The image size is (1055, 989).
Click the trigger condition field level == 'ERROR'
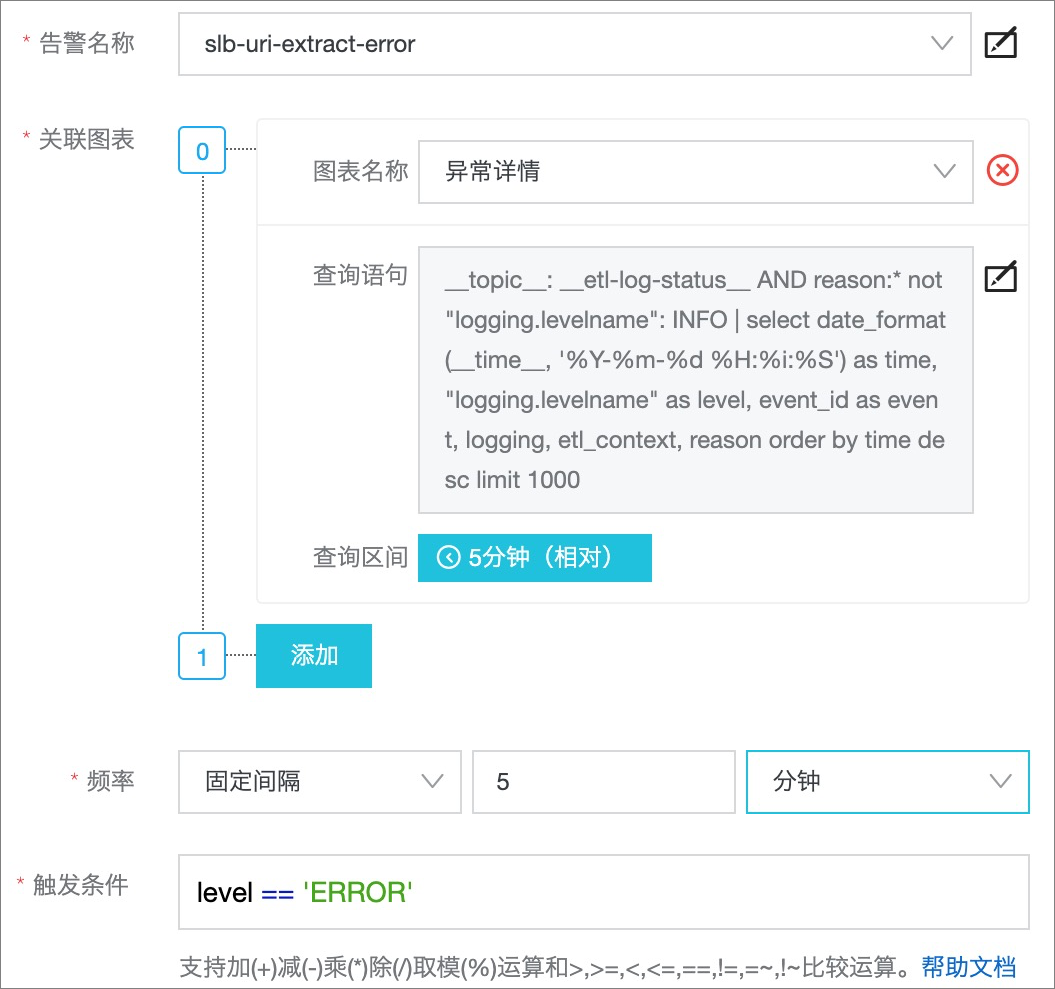pyautogui.click(x=604, y=892)
